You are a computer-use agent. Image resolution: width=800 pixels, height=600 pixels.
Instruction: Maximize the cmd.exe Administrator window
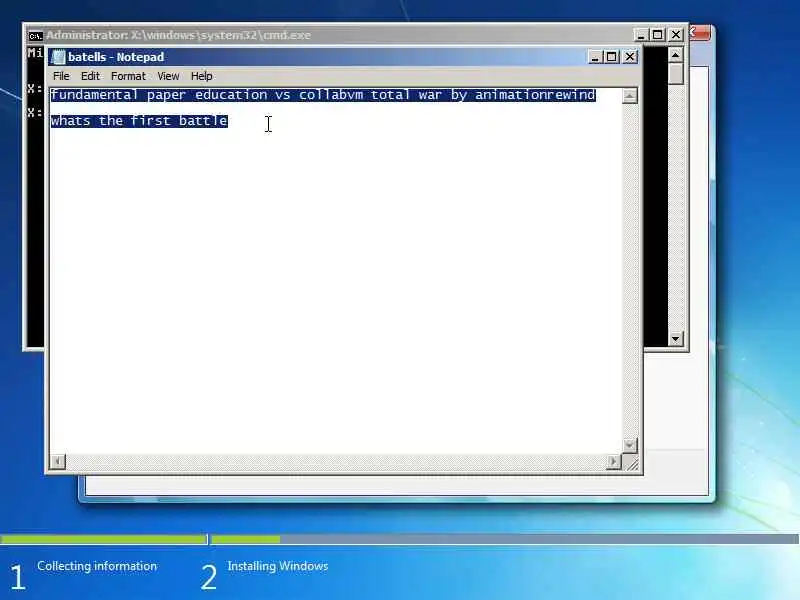(658, 35)
